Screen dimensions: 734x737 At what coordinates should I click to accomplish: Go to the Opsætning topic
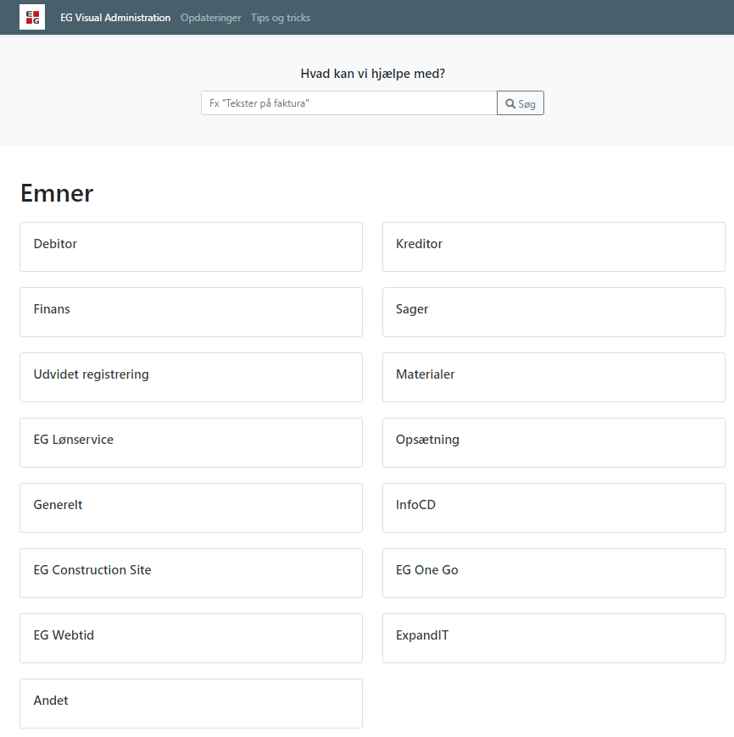click(x=553, y=441)
